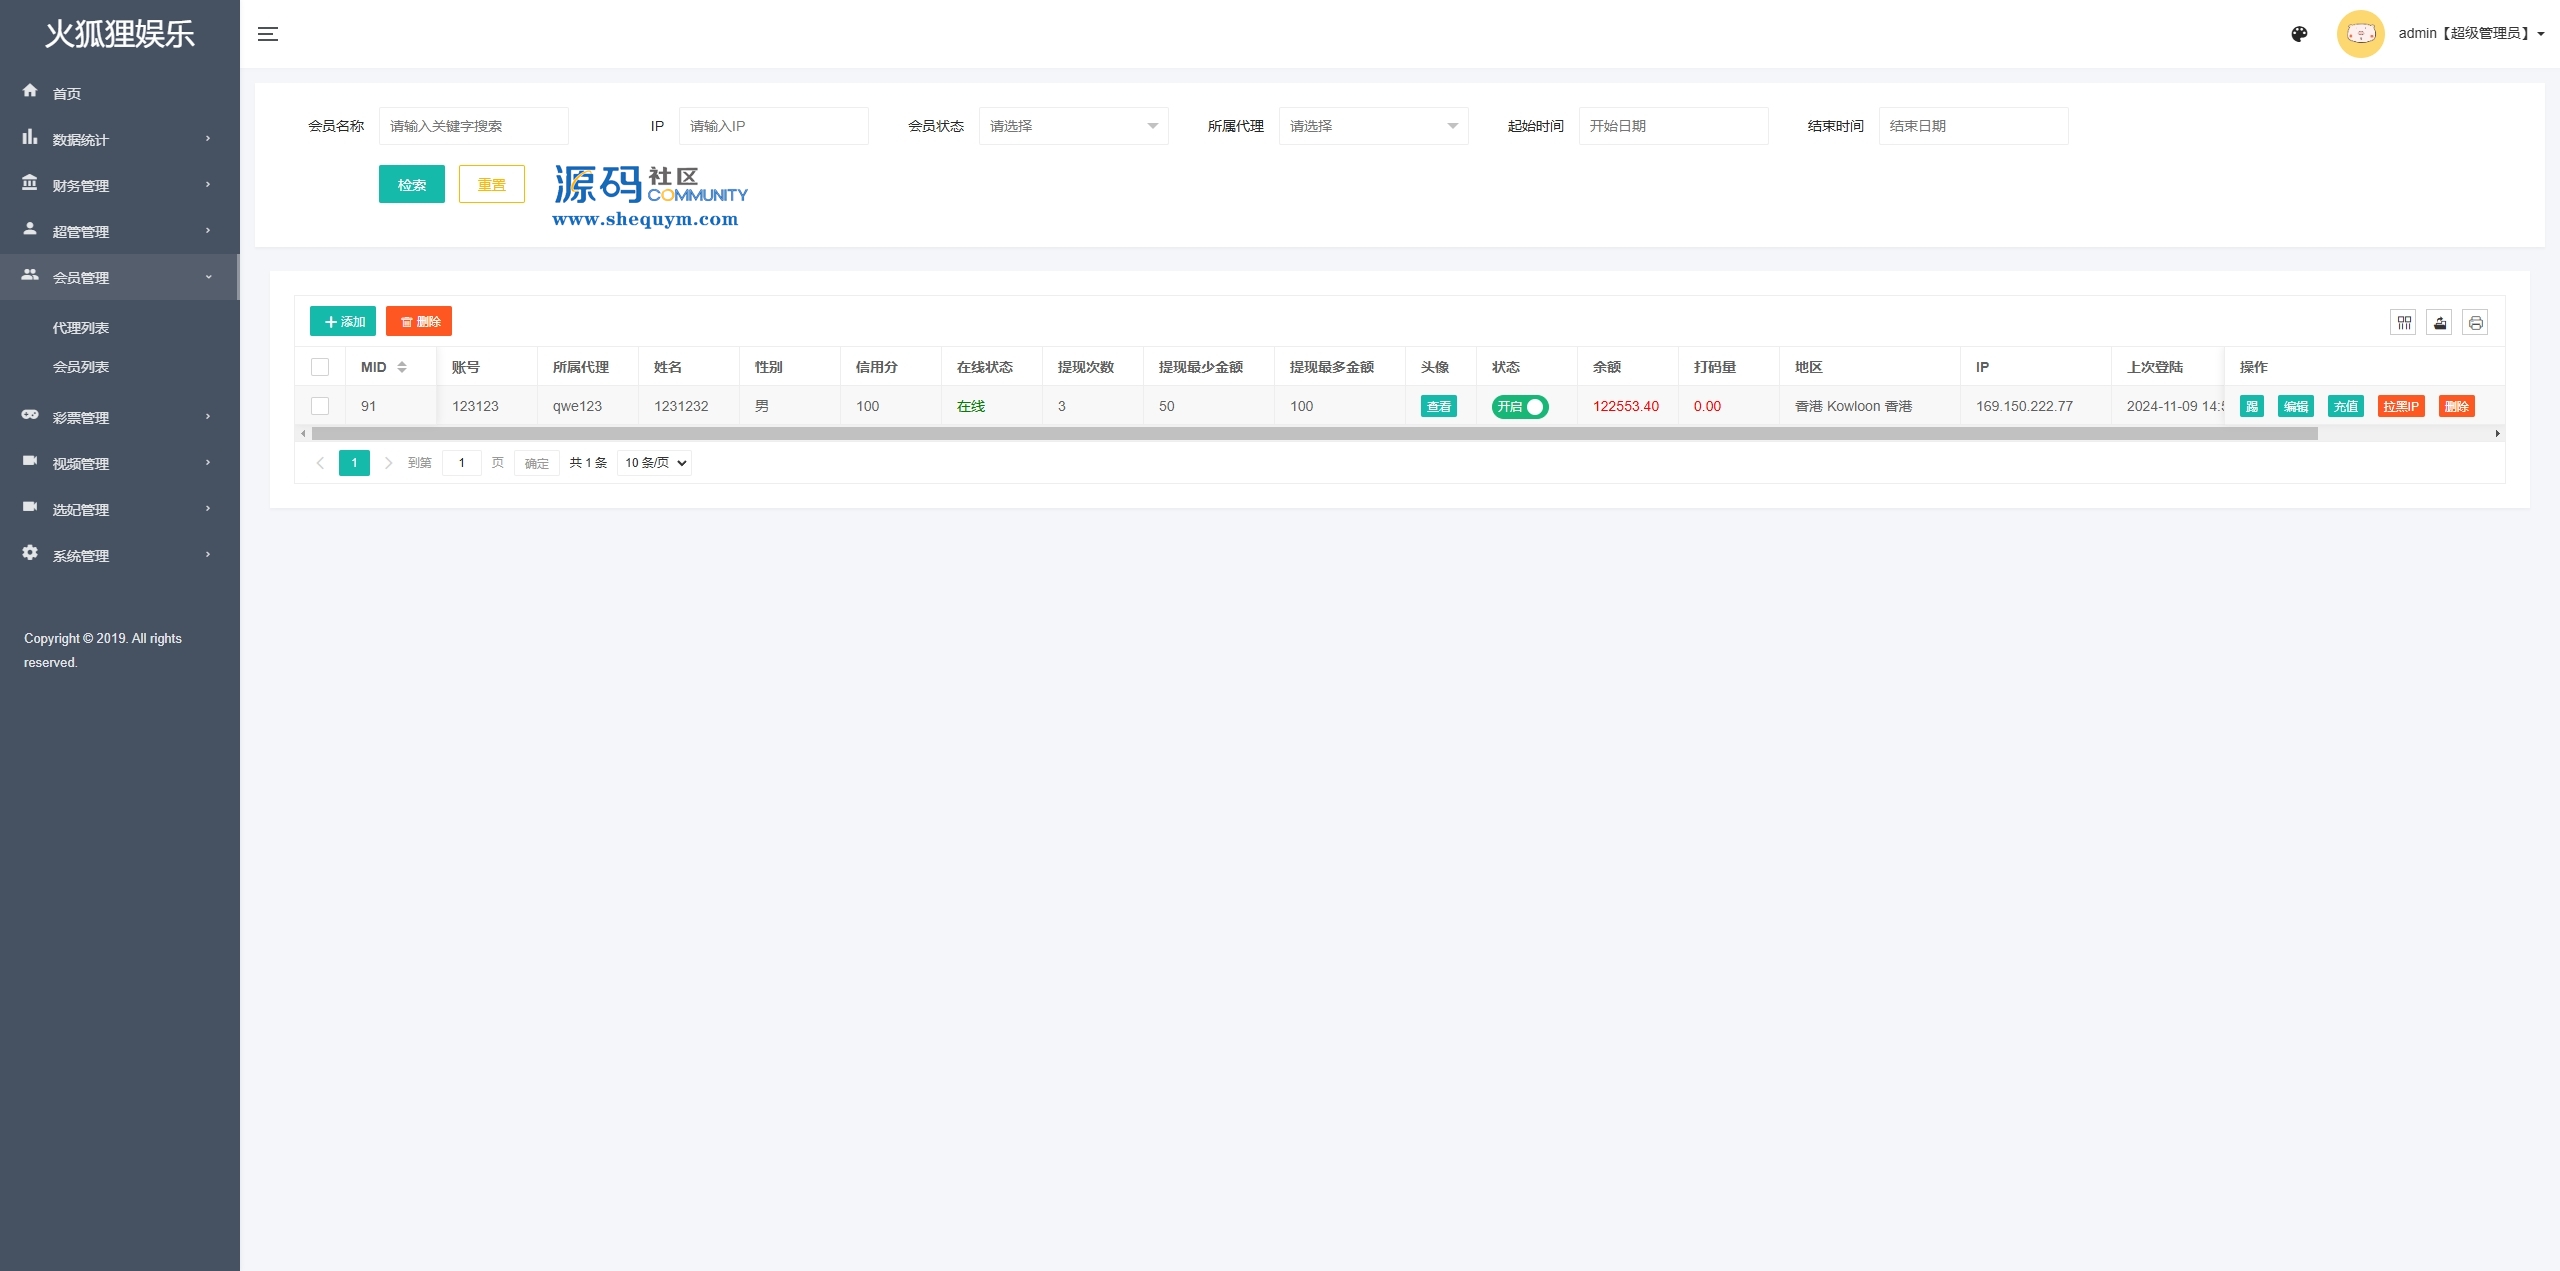Click the column filter grid icon
Image resolution: width=2560 pixels, height=1271 pixels.
tap(2404, 322)
